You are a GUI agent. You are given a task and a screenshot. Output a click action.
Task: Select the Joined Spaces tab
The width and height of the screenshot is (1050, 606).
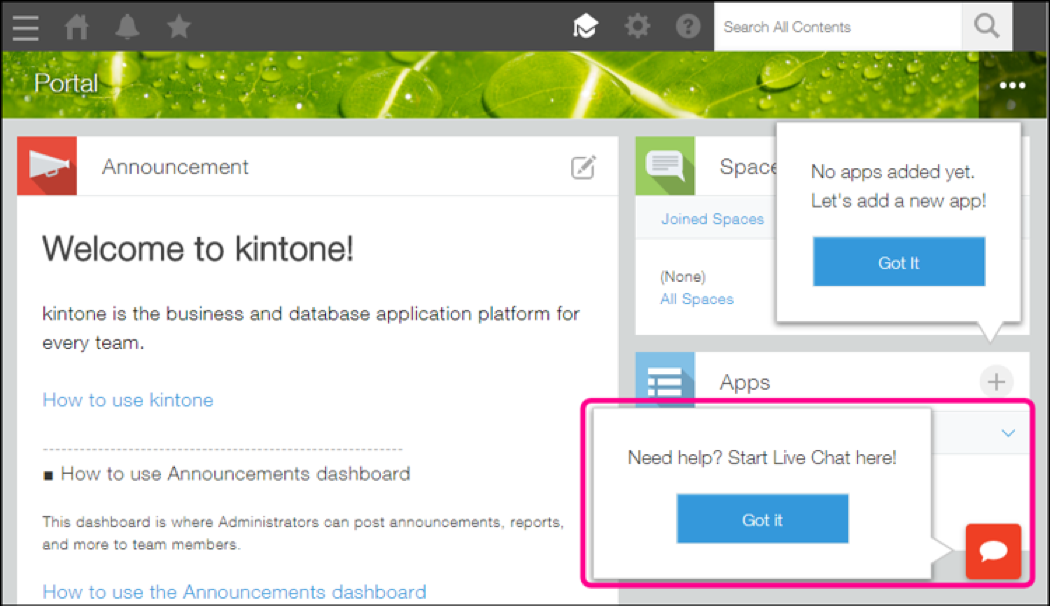pos(712,219)
